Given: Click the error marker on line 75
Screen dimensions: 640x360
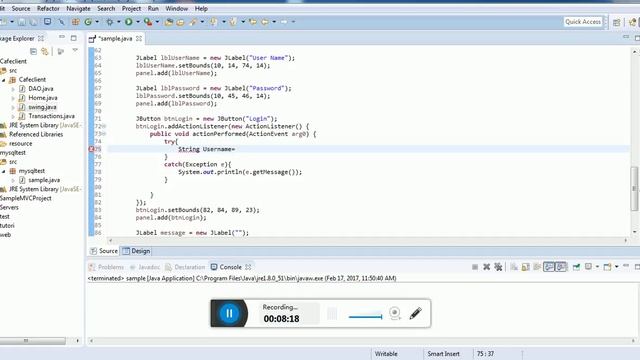Looking at the screenshot, I should pyautogui.click(x=91, y=149).
